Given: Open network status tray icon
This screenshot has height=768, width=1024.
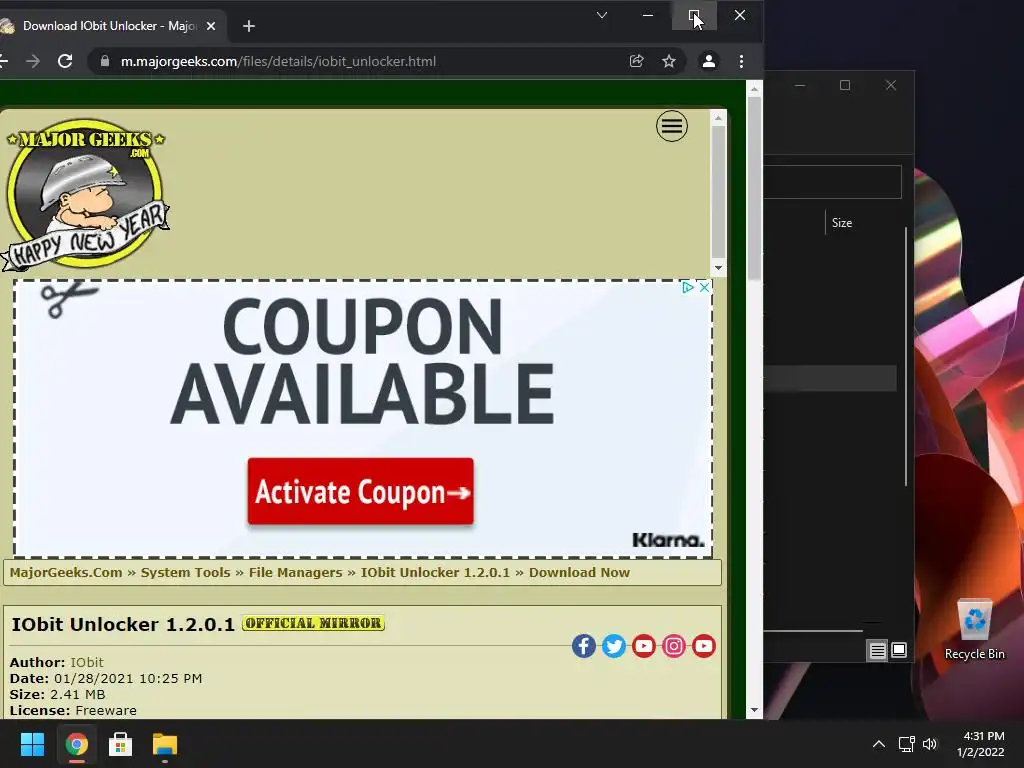Looking at the screenshot, I should tap(906, 744).
